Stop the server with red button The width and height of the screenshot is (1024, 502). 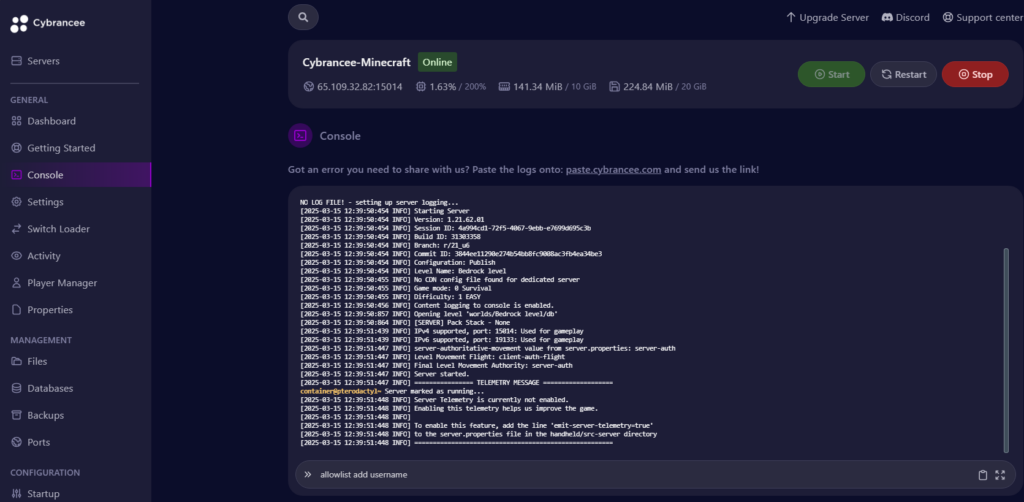tap(975, 74)
